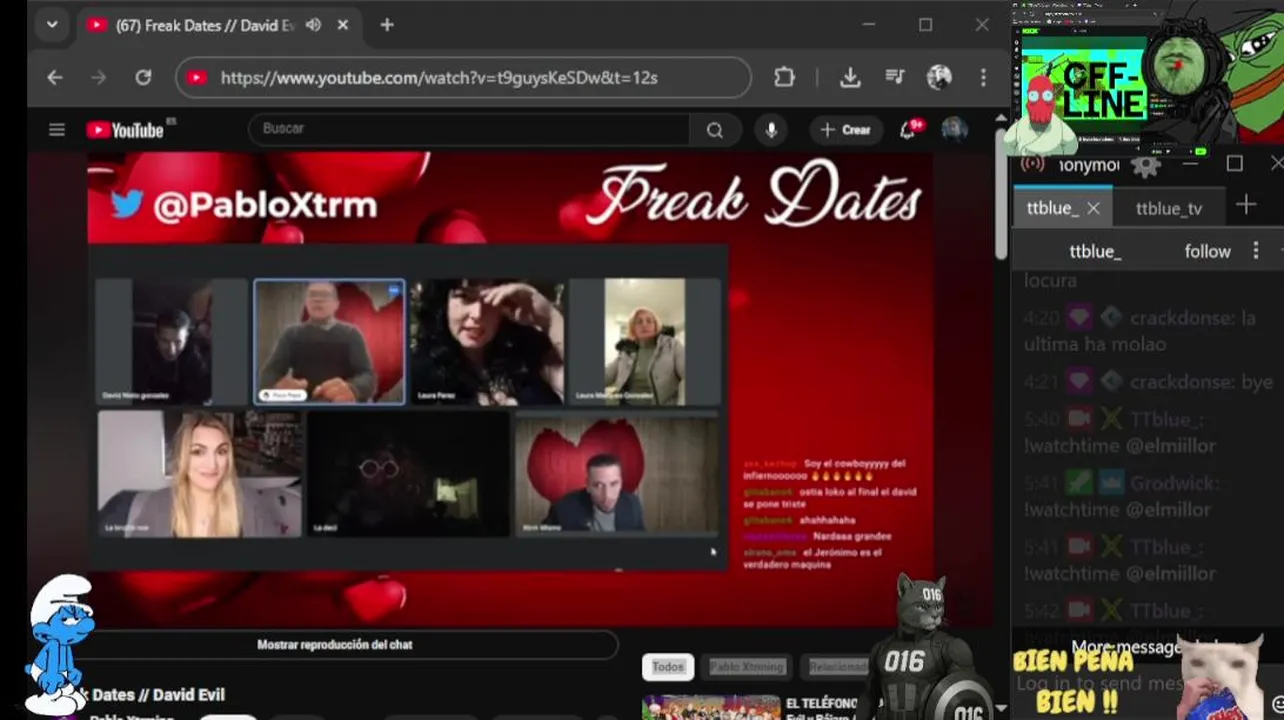The image size is (1284, 720).
Task: Focus the Buscar search field
Action: pyautogui.click(x=468, y=129)
